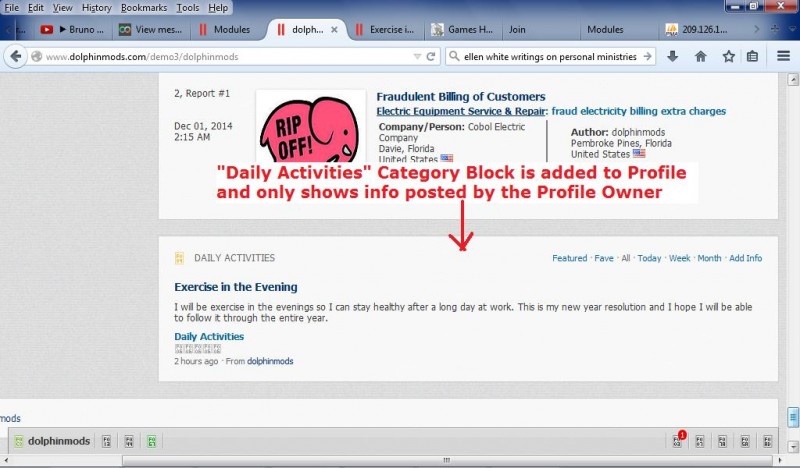The width and height of the screenshot is (800, 468).
Task: Open the Edit menu
Action: [36, 8]
